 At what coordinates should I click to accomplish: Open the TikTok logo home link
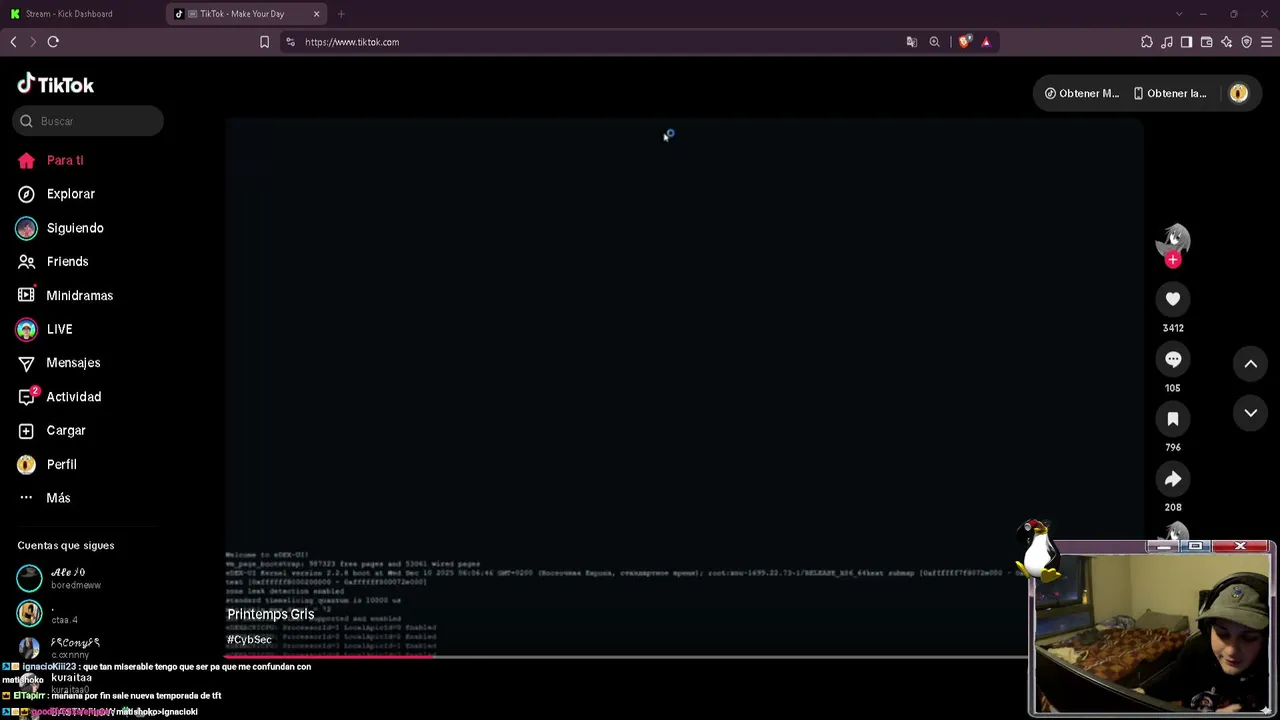pos(56,84)
